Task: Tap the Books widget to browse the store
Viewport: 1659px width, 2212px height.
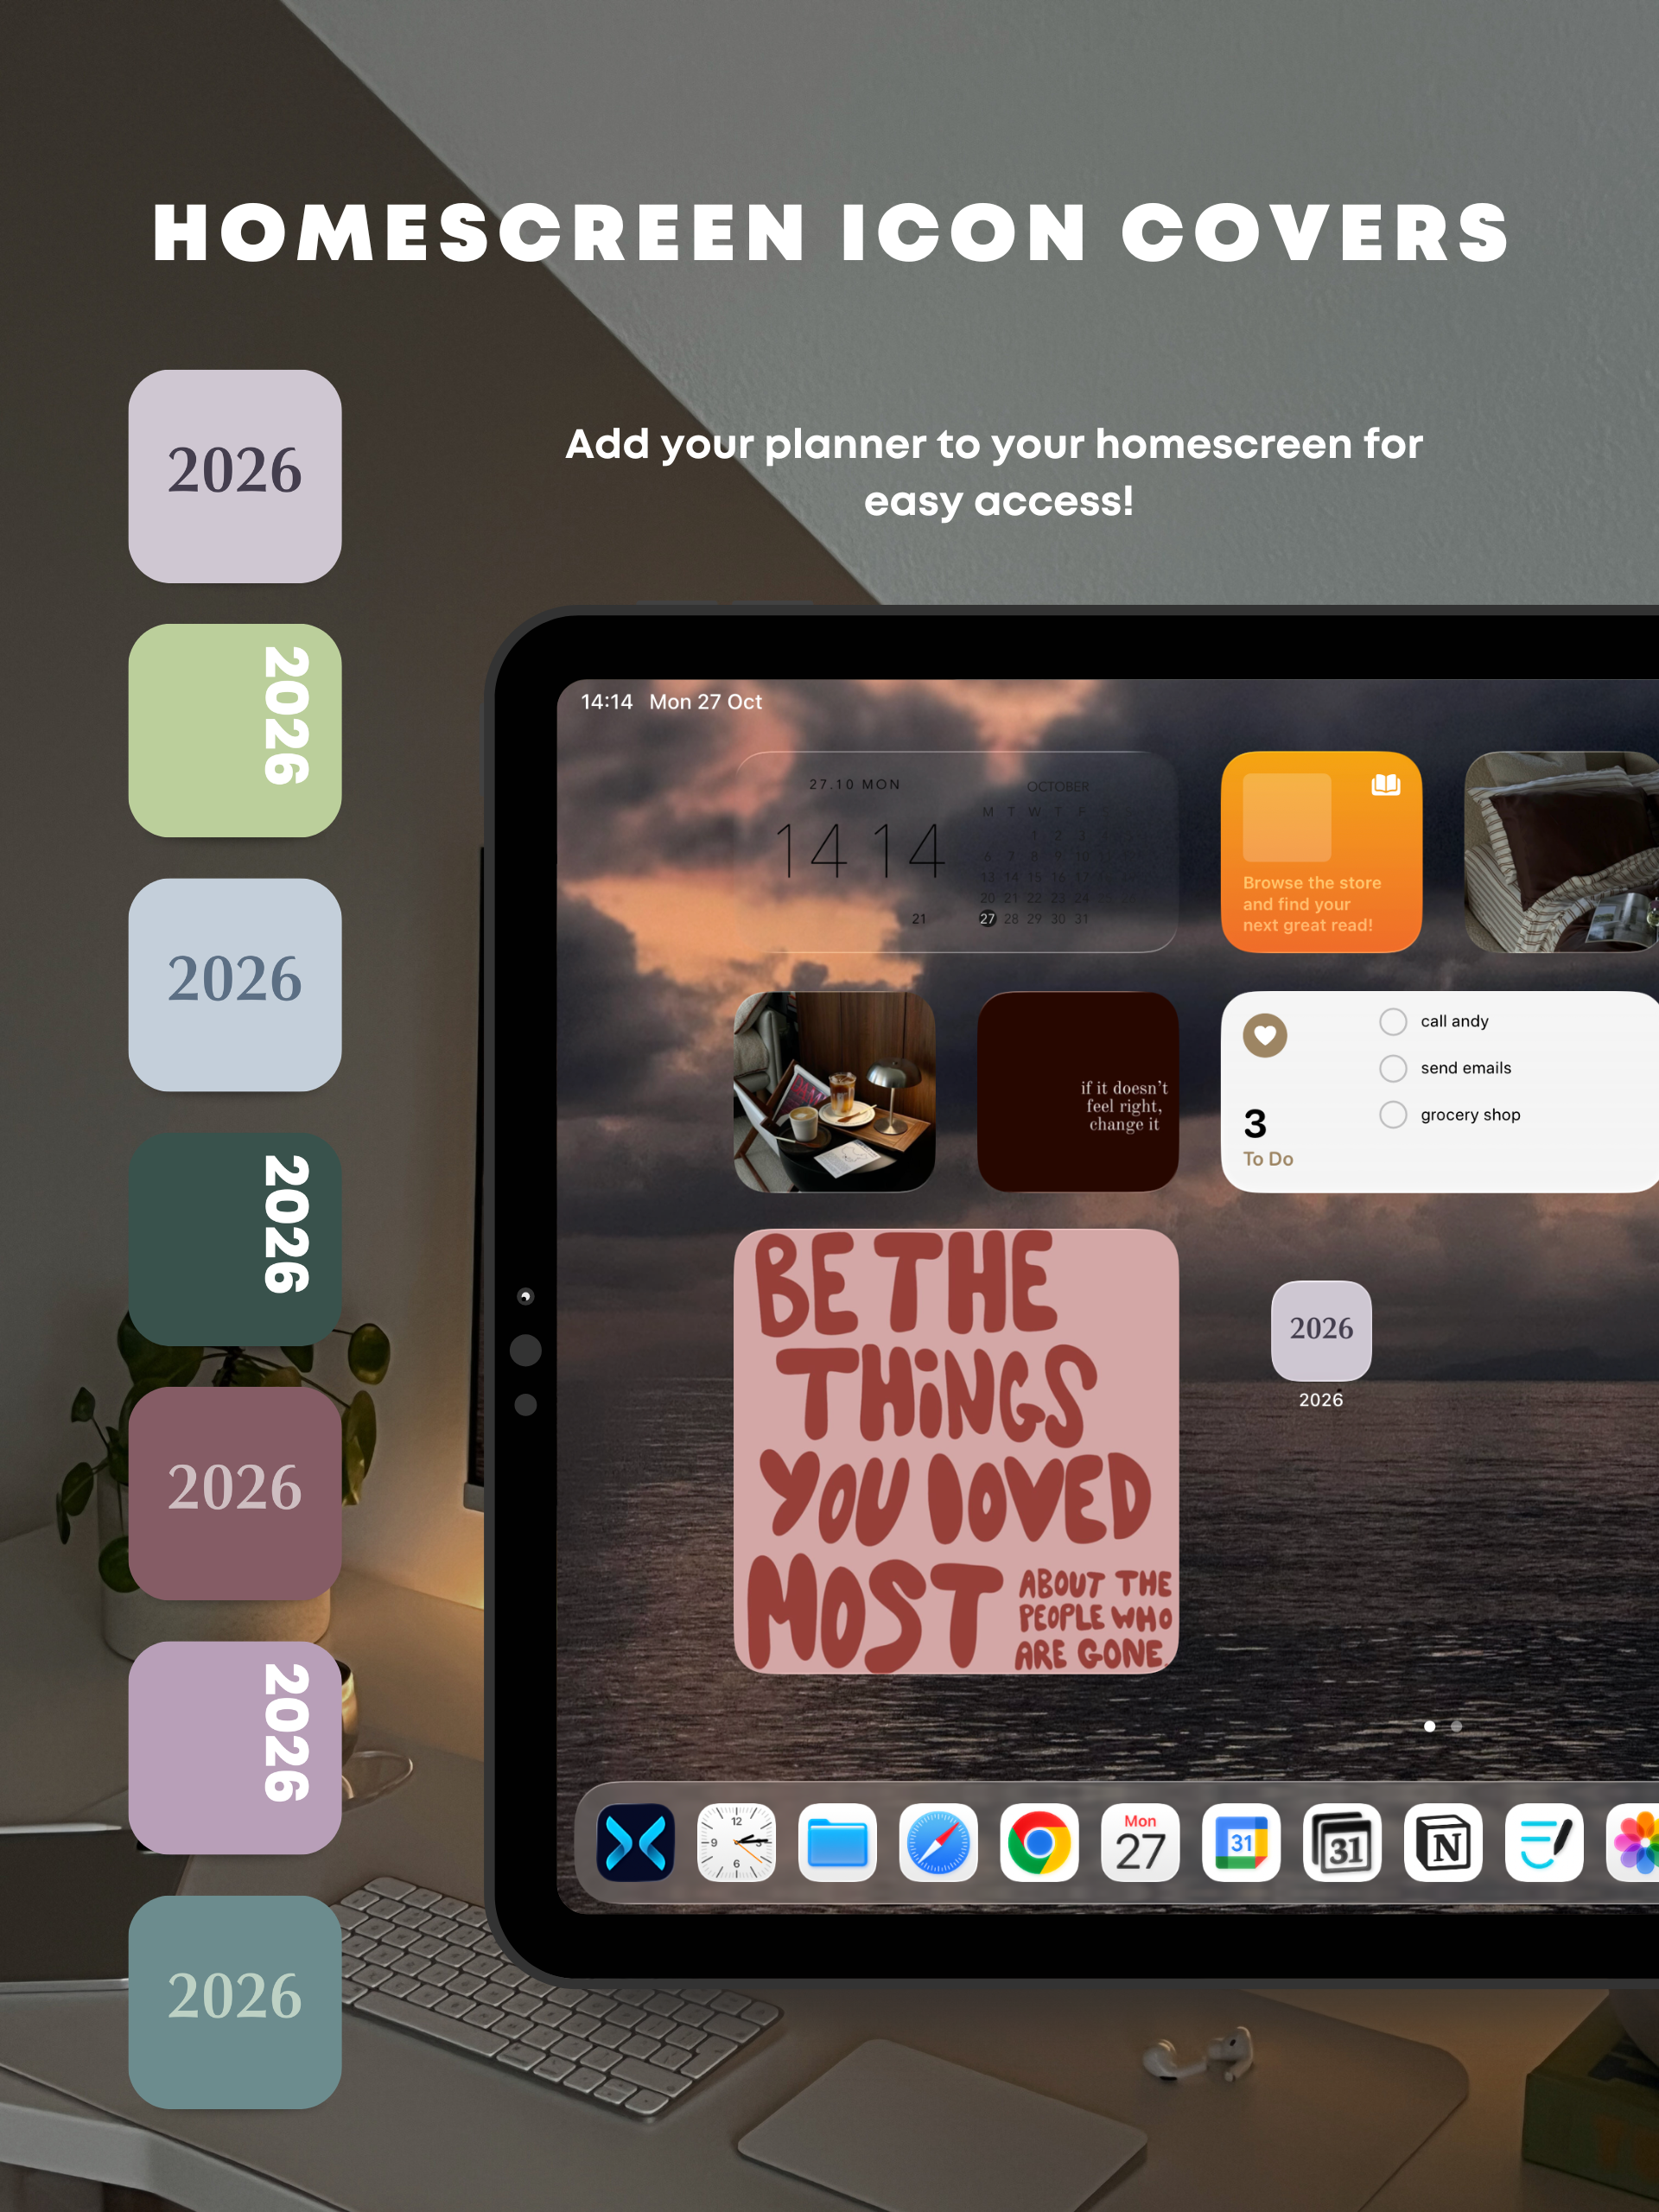Action: point(1321,852)
